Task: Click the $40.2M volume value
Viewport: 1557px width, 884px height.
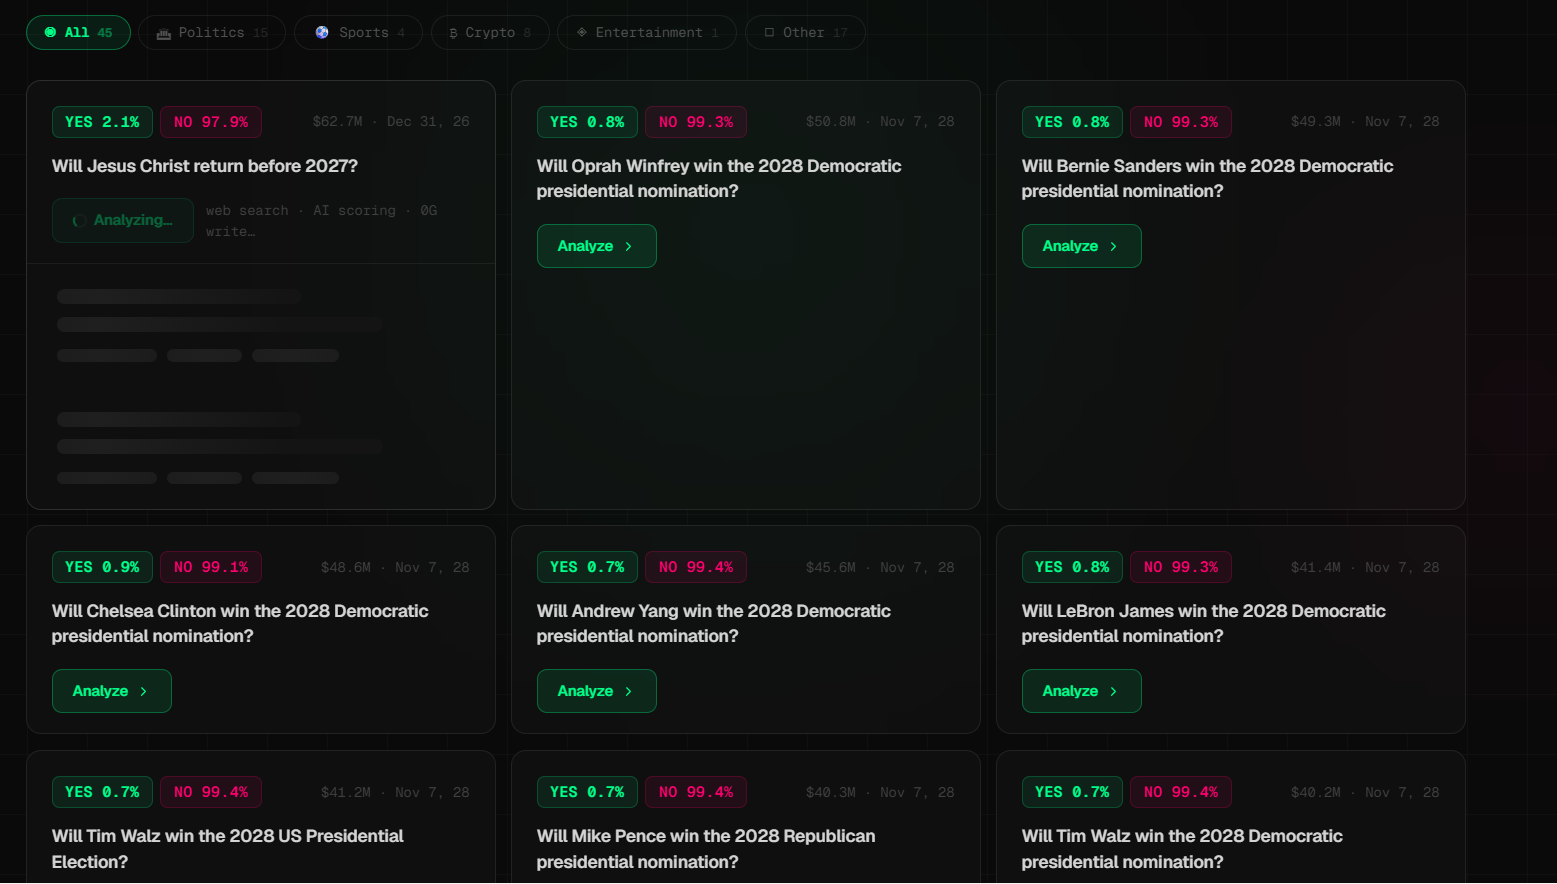Action: (1315, 792)
